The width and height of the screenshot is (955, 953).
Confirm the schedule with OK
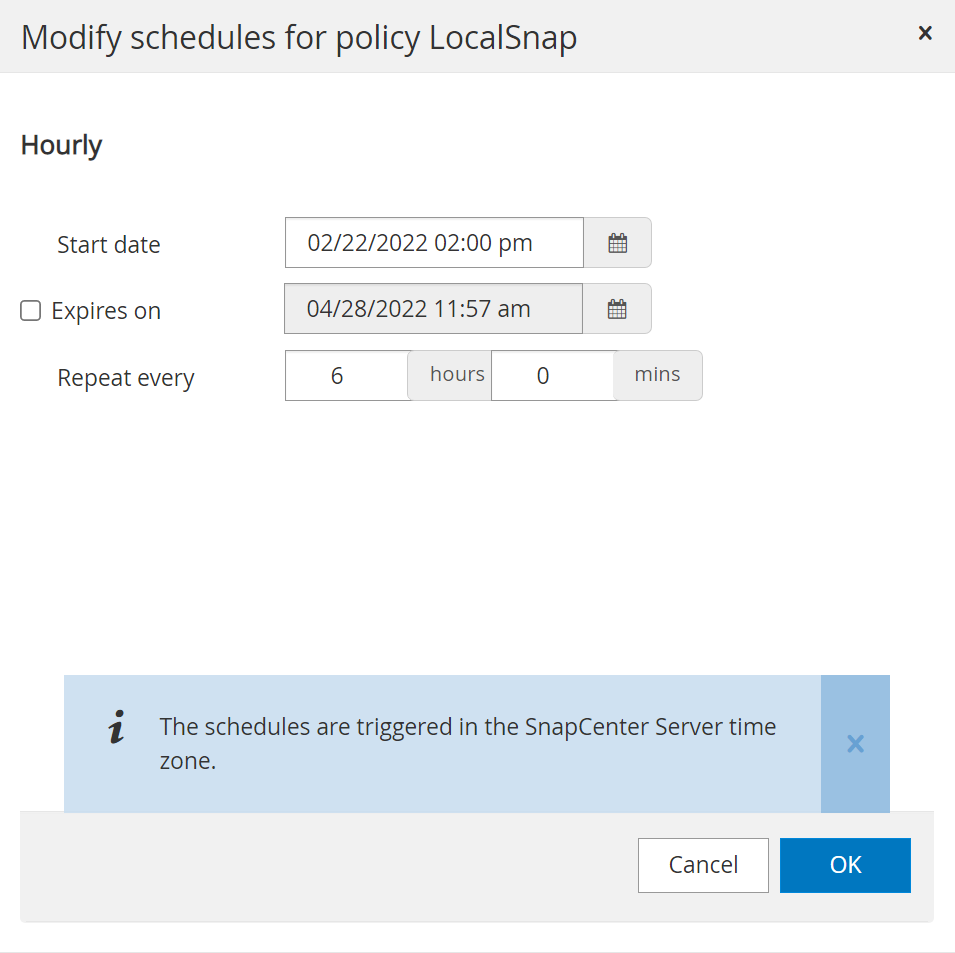pos(845,865)
